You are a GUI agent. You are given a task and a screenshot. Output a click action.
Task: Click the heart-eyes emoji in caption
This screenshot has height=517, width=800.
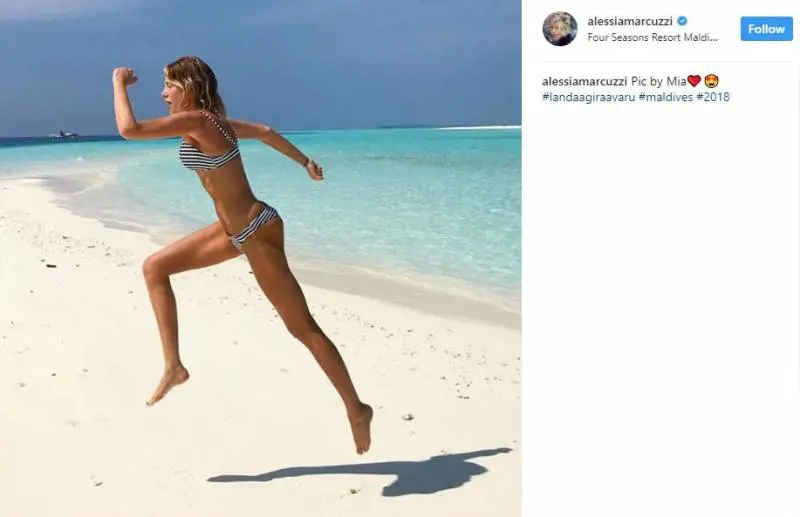(x=711, y=81)
